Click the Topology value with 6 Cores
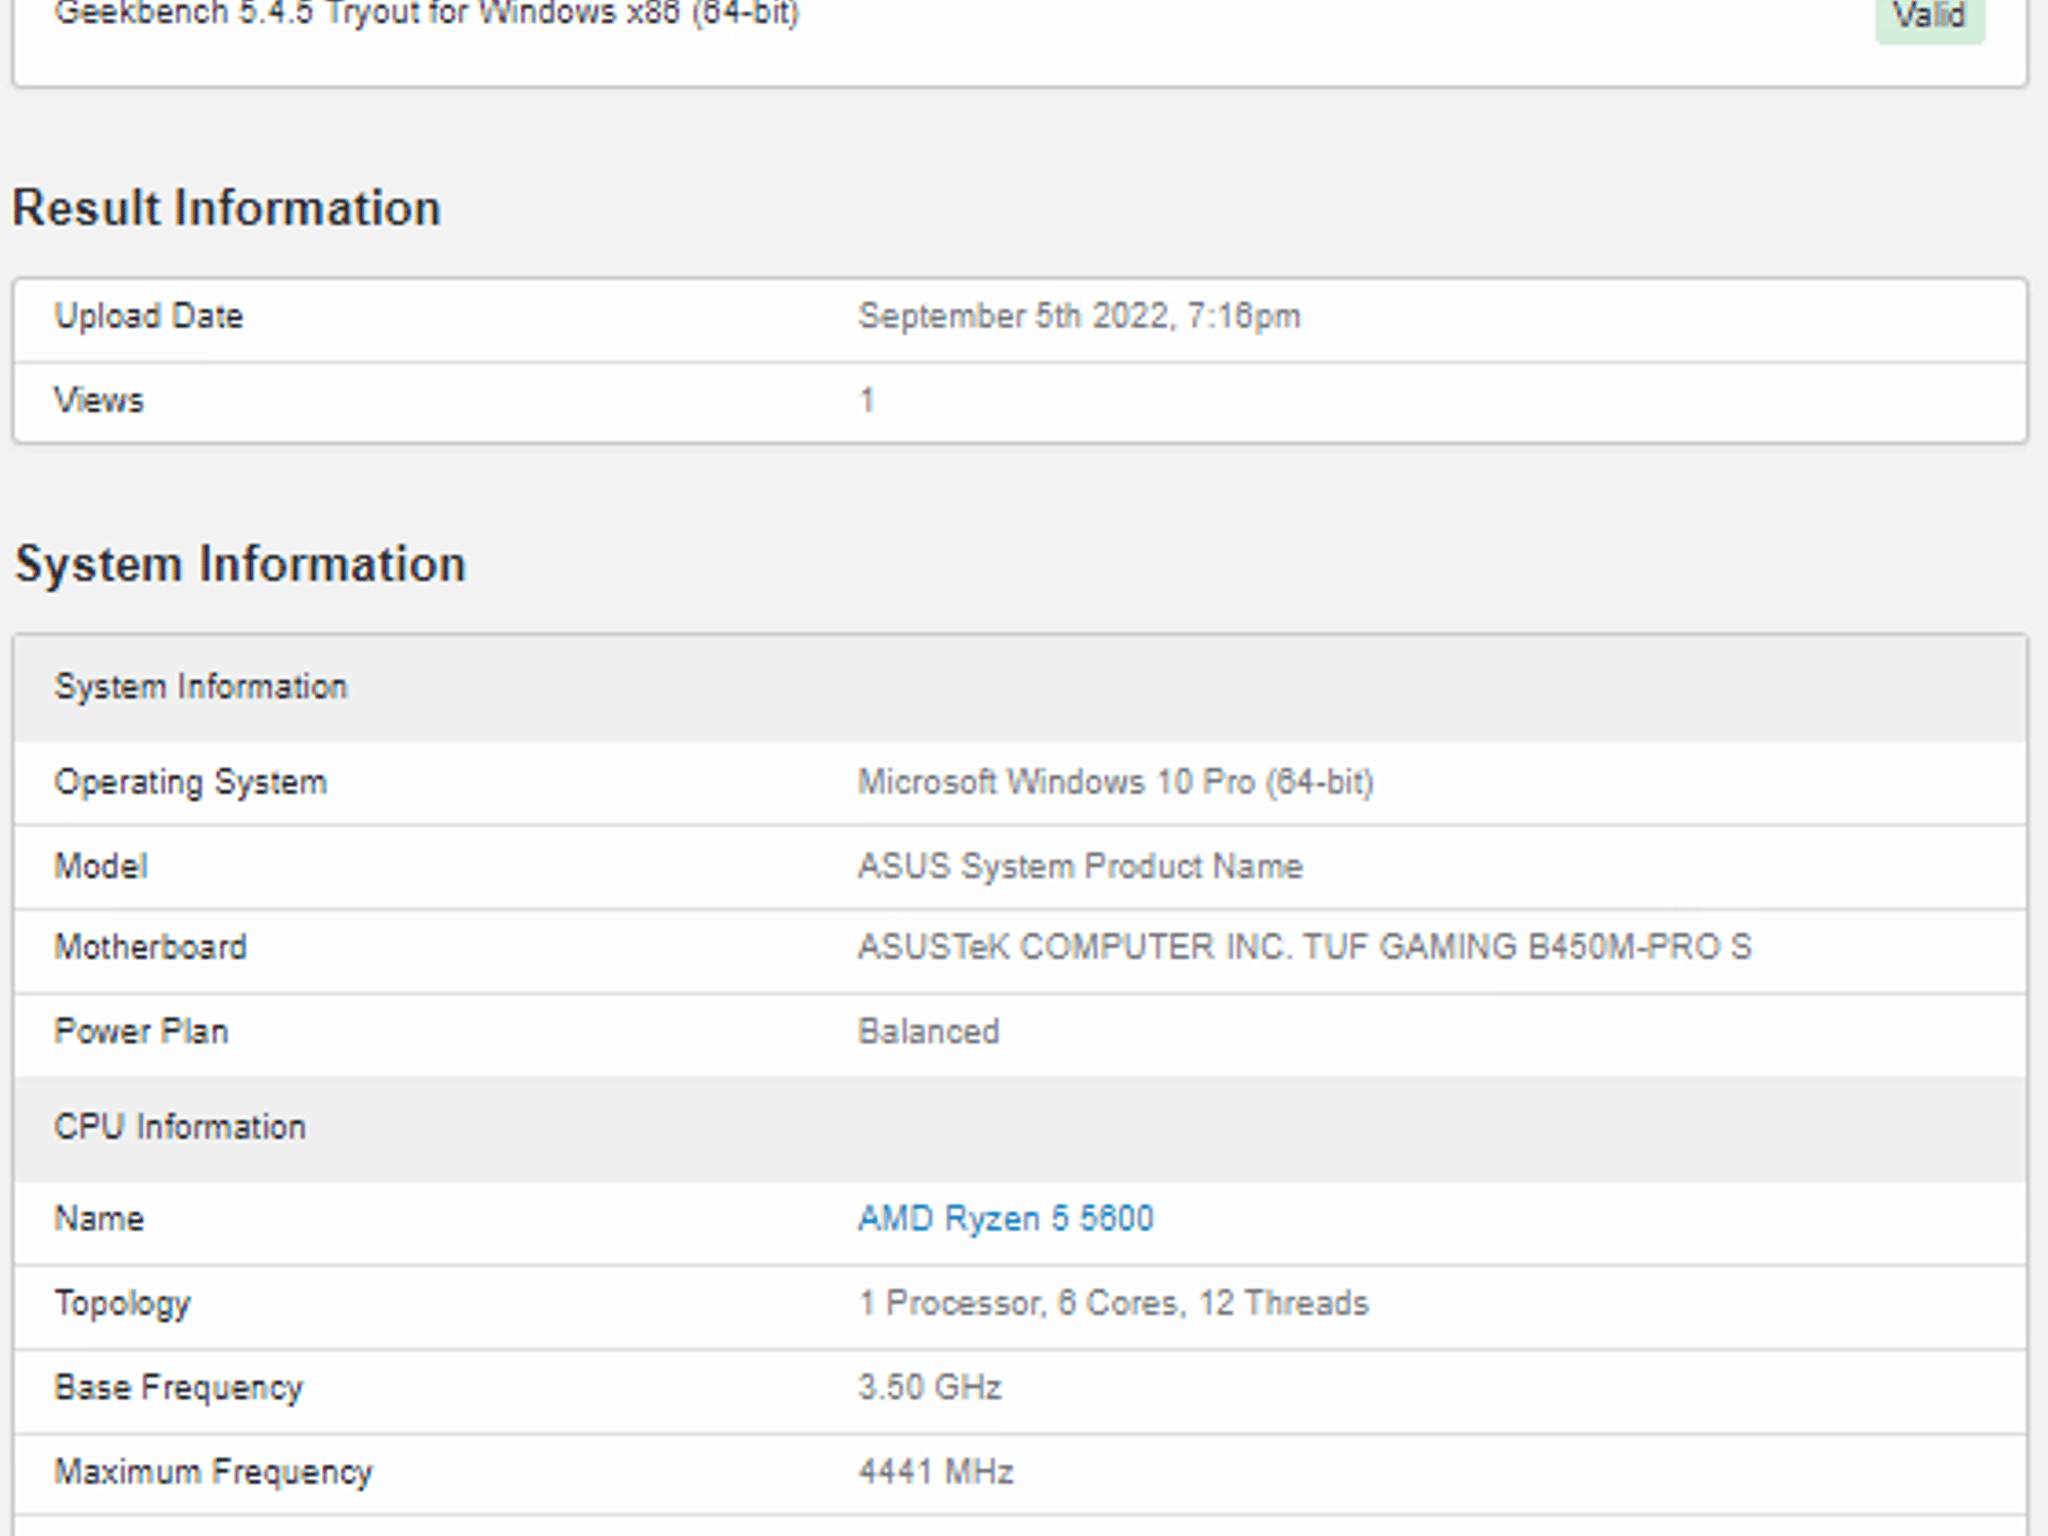 click(x=1113, y=1303)
